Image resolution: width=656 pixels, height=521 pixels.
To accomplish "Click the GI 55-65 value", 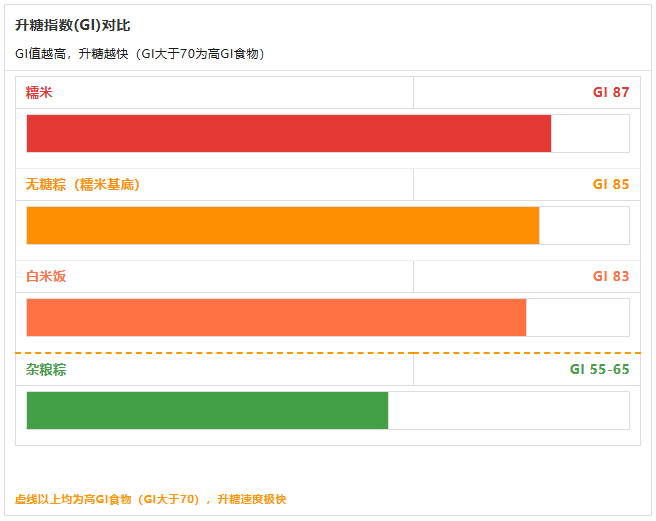I will pos(600,370).
